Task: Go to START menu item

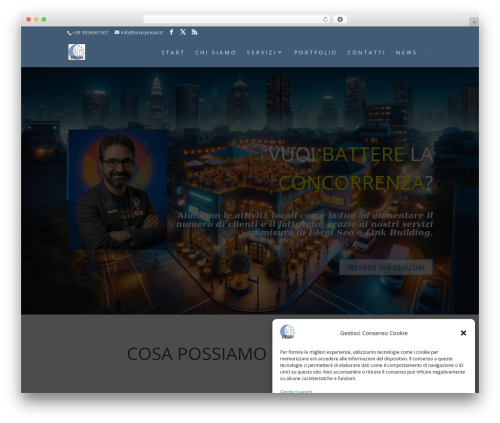Action: (173, 52)
